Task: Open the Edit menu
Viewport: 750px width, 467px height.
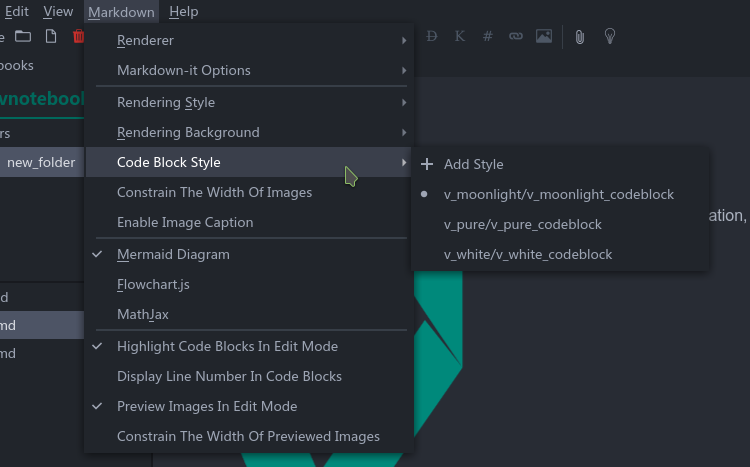Action: (17, 11)
